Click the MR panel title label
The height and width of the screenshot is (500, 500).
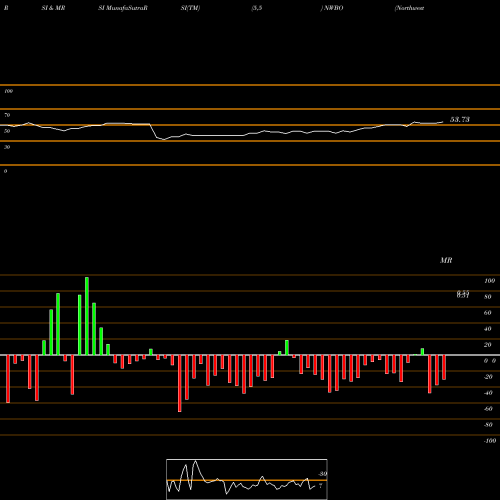click(x=446, y=260)
